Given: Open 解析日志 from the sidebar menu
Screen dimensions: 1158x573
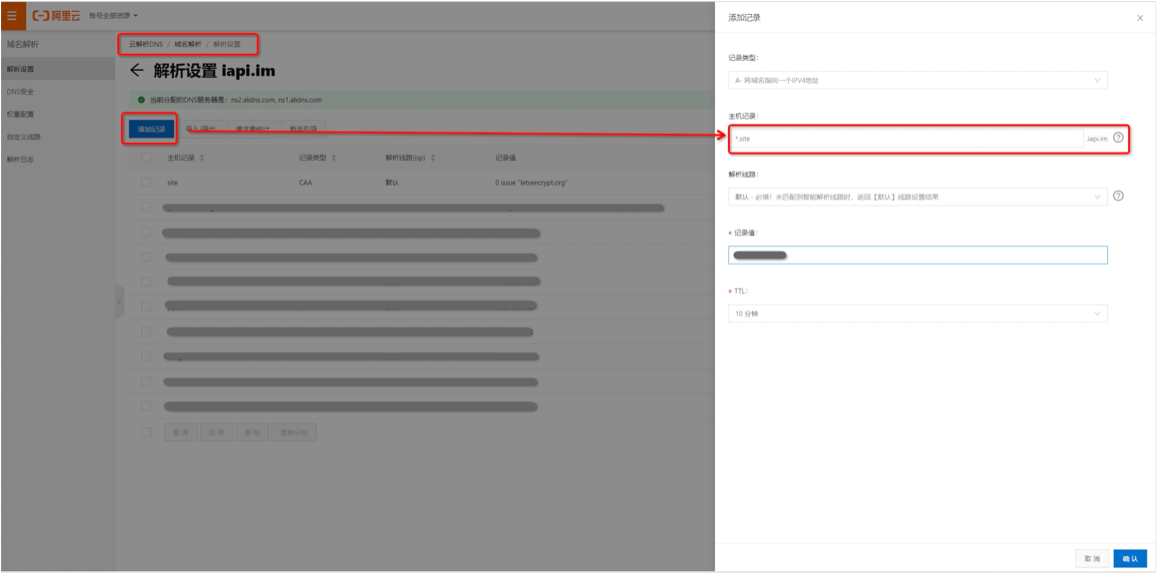Looking at the screenshot, I should coord(21,159).
